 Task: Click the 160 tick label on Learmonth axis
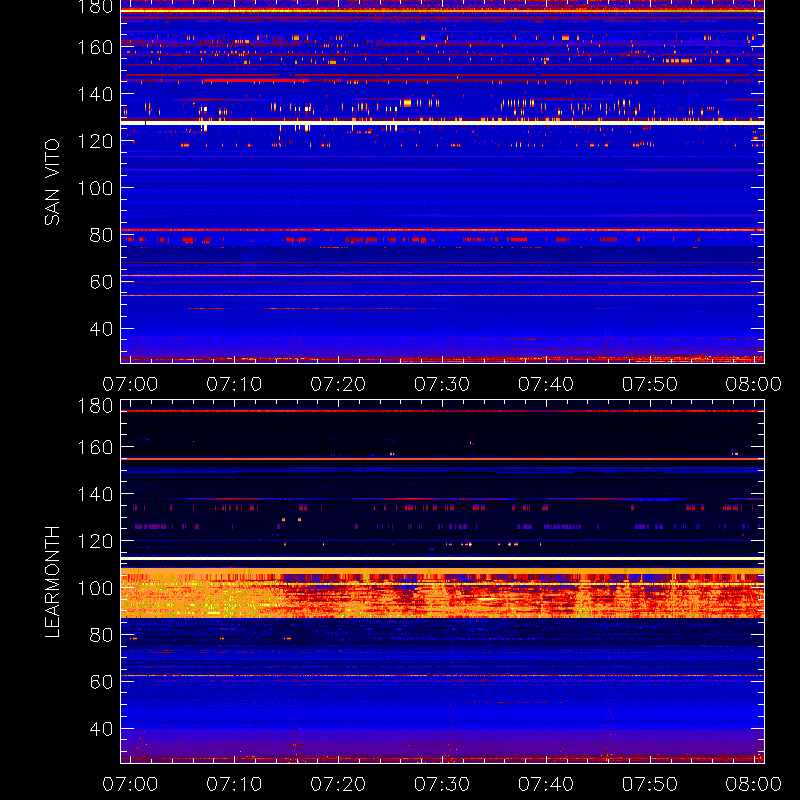(x=95, y=447)
